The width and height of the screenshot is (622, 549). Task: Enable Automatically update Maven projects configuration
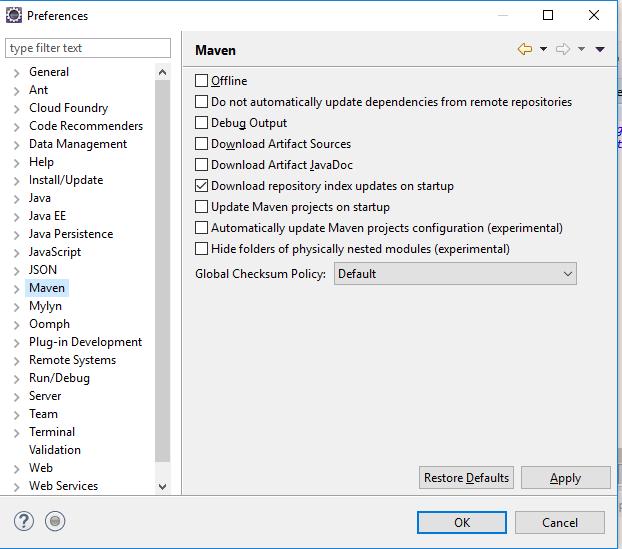pyautogui.click(x=201, y=228)
